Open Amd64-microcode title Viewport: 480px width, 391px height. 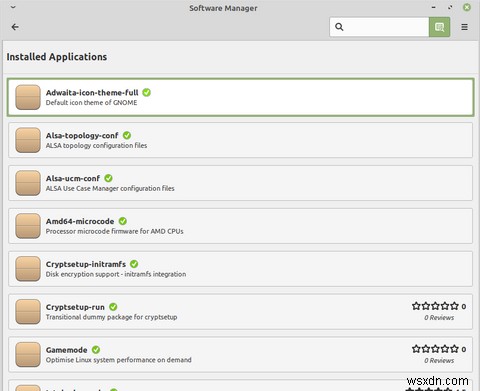click(80, 221)
